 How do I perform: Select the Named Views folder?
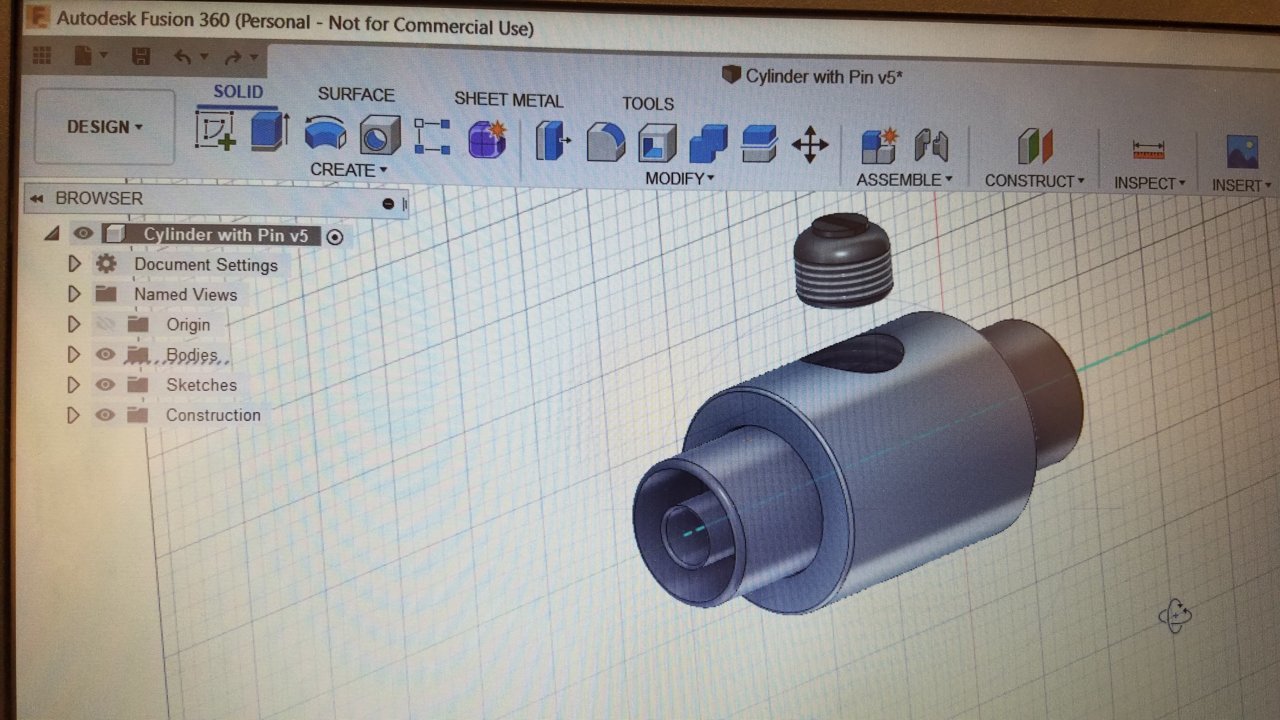tap(105, 294)
